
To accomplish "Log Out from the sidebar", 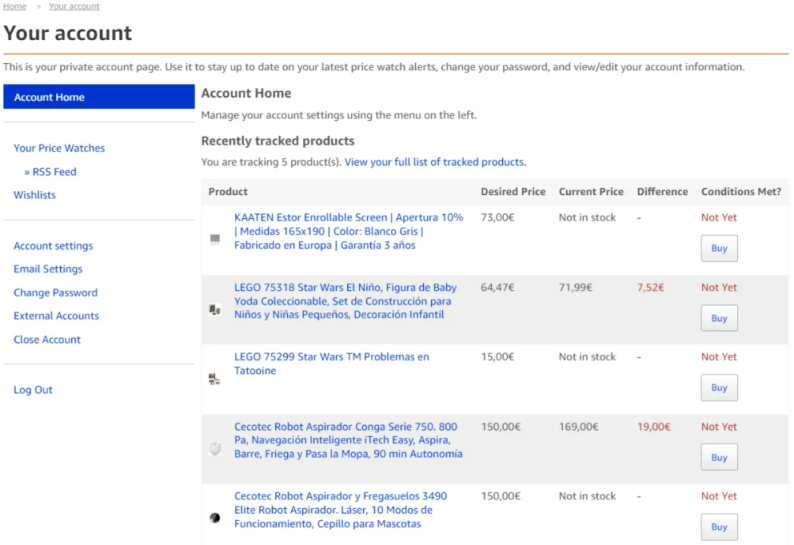I will (x=33, y=390).
